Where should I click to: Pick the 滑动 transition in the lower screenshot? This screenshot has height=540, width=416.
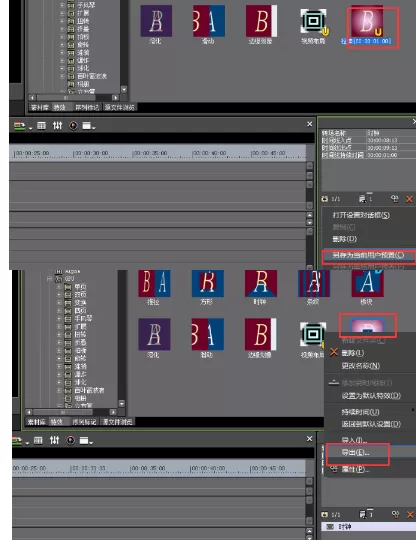click(x=208, y=334)
